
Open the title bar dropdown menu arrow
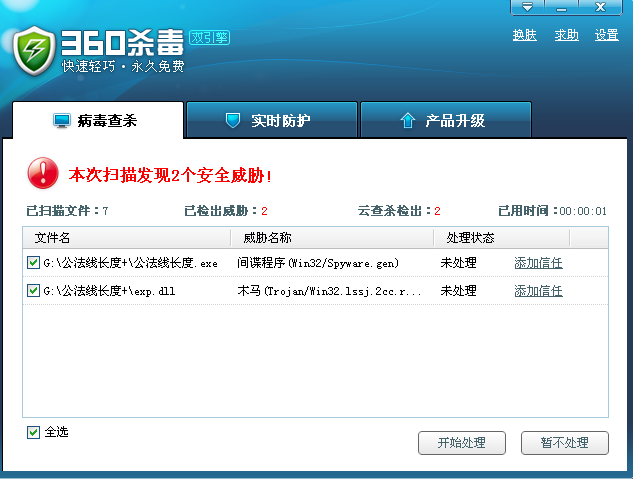tap(527, 7)
